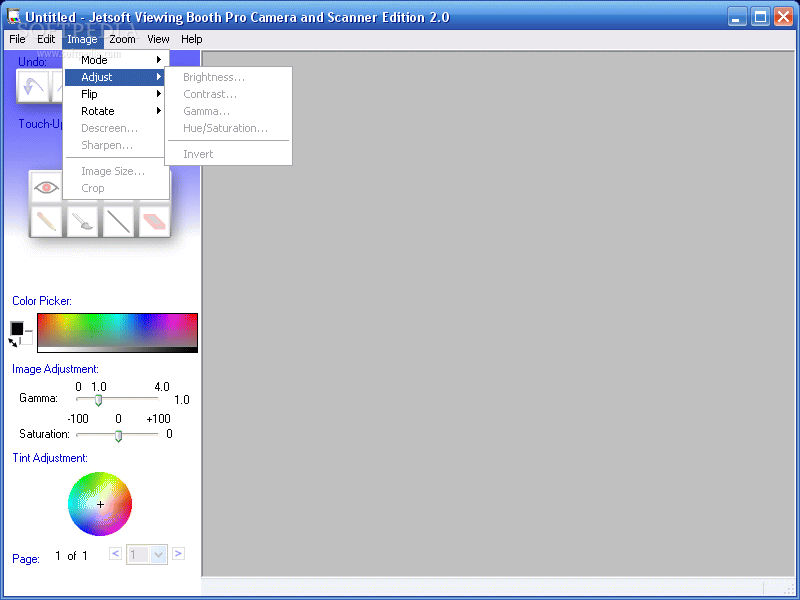Choose Sharpen... from Image menu
Screen dimensions: 800x600
point(116,145)
